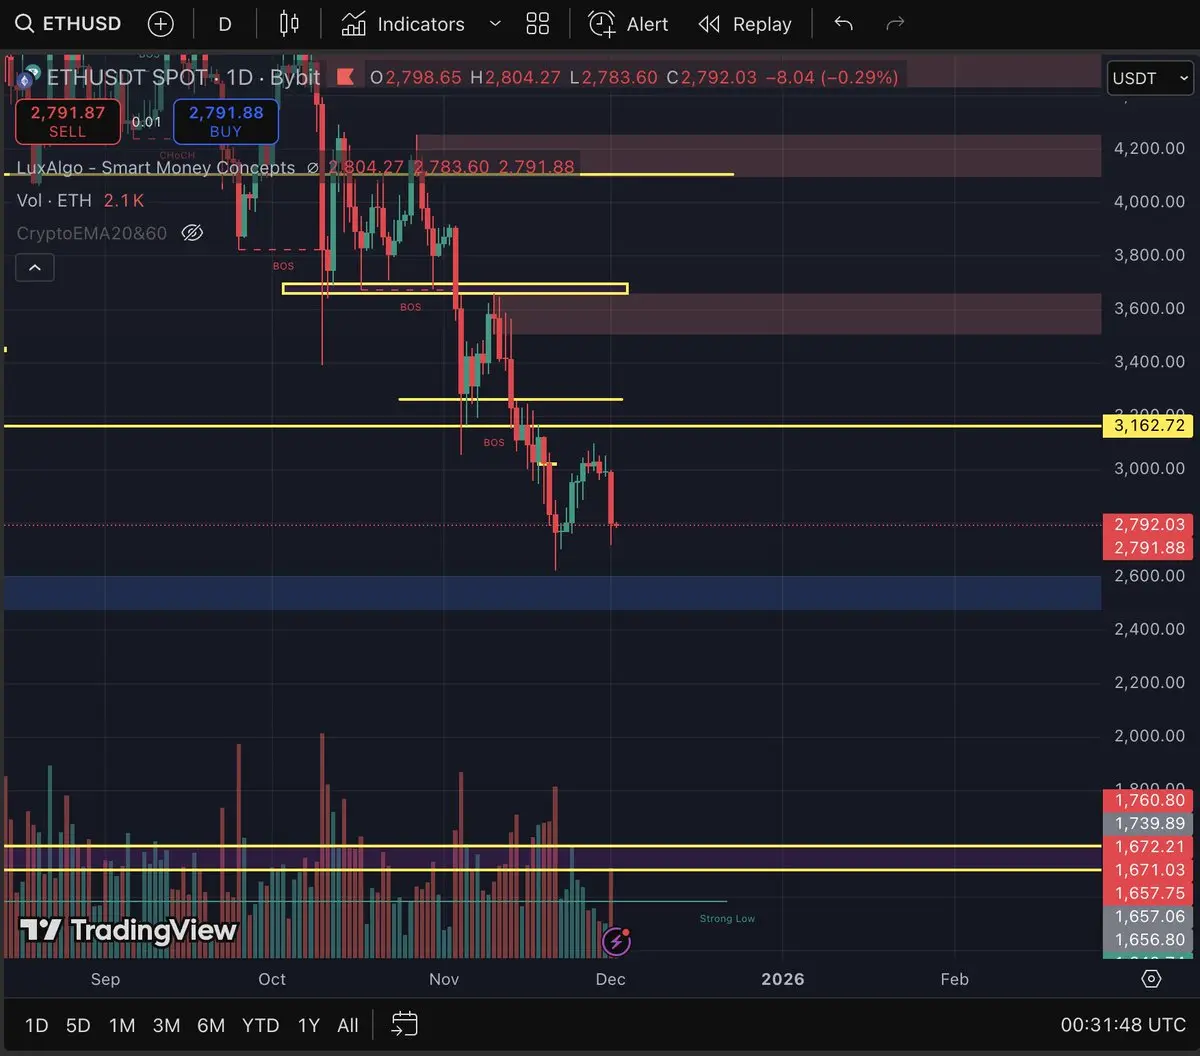Screen dimensions: 1200x1056
Task: Switch to the 6M range
Action: (211, 1025)
